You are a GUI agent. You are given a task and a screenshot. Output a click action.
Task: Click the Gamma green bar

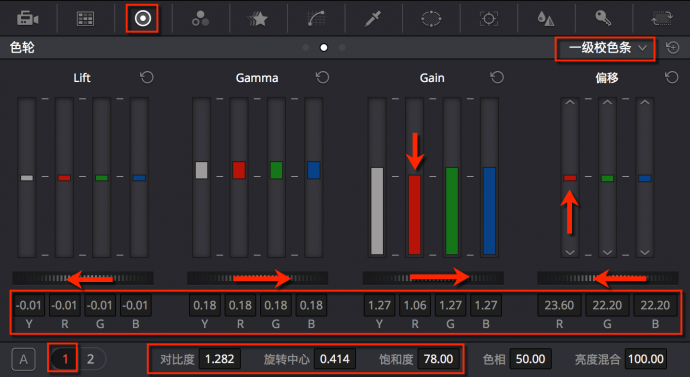click(276, 177)
